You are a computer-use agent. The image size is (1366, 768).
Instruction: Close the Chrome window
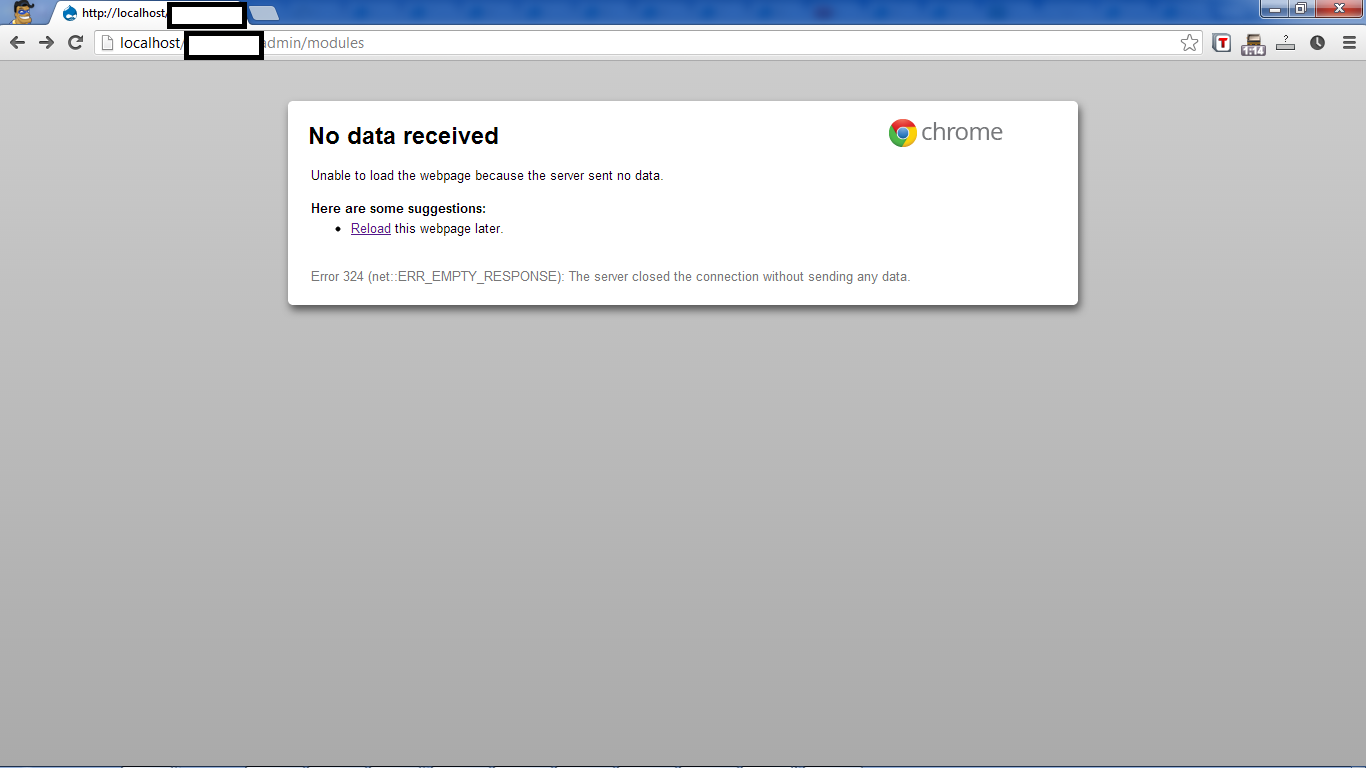click(x=1338, y=9)
